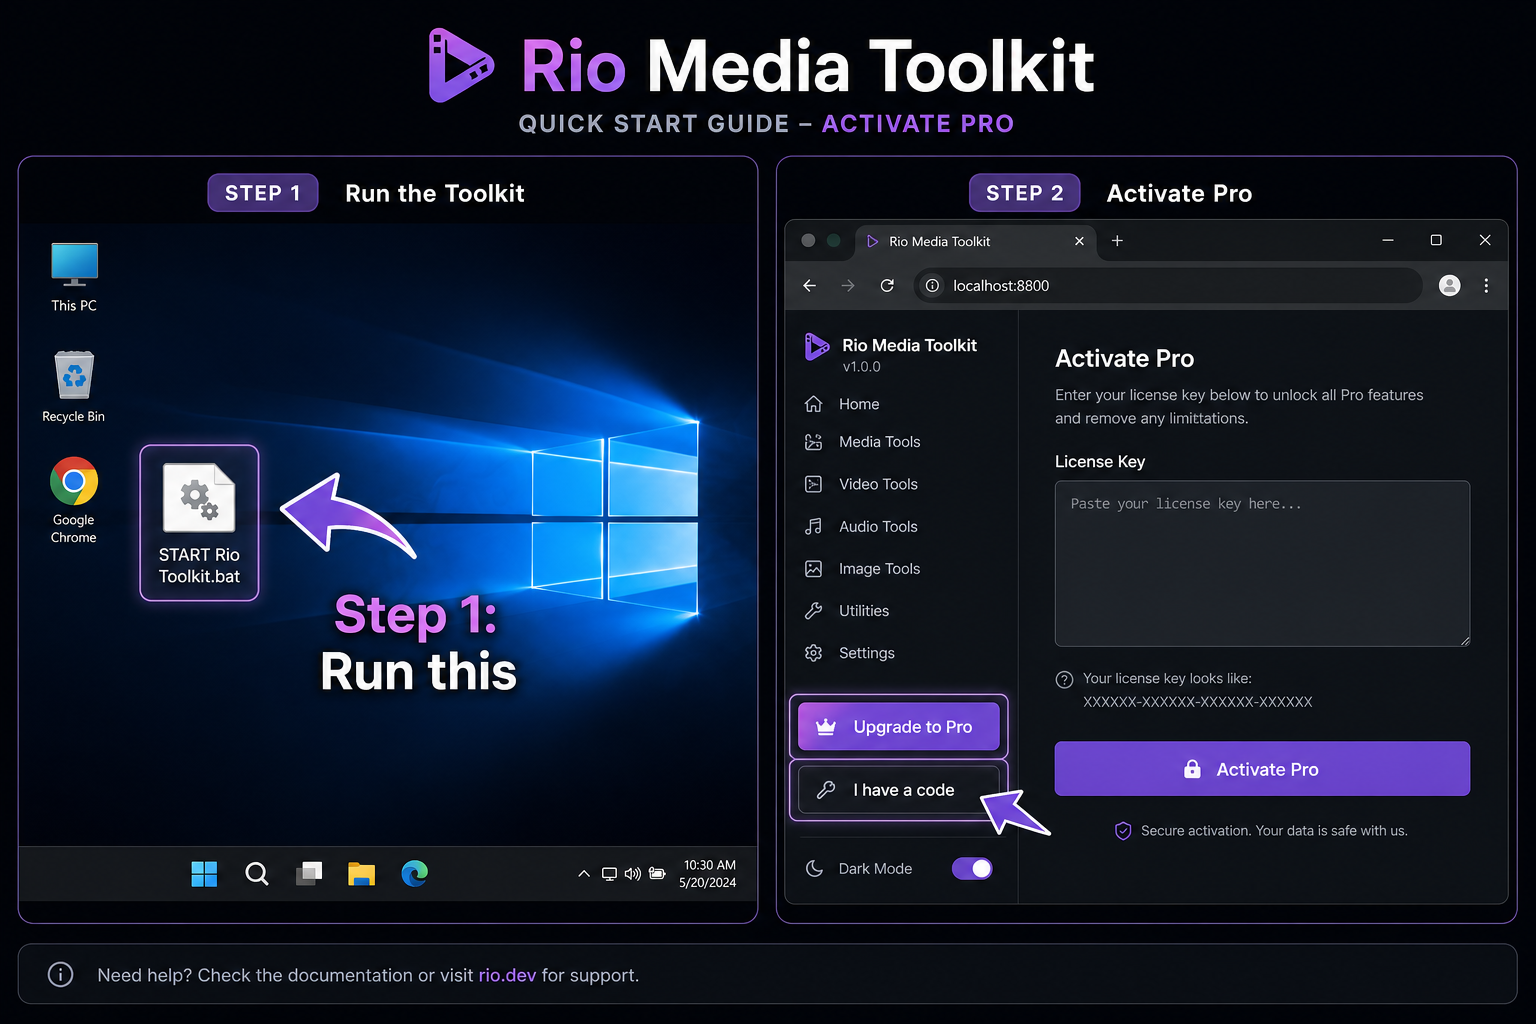Toggle the Dark Mode switch
Image resolution: width=1536 pixels, height=1024 pixels.
[972, 868]
